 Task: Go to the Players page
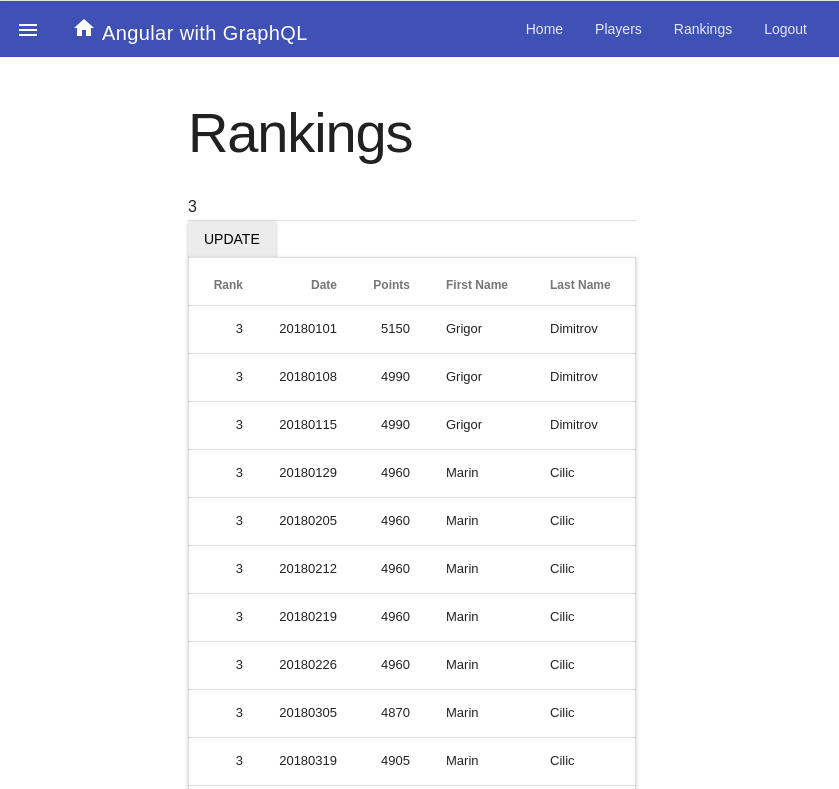click(618, 29)
